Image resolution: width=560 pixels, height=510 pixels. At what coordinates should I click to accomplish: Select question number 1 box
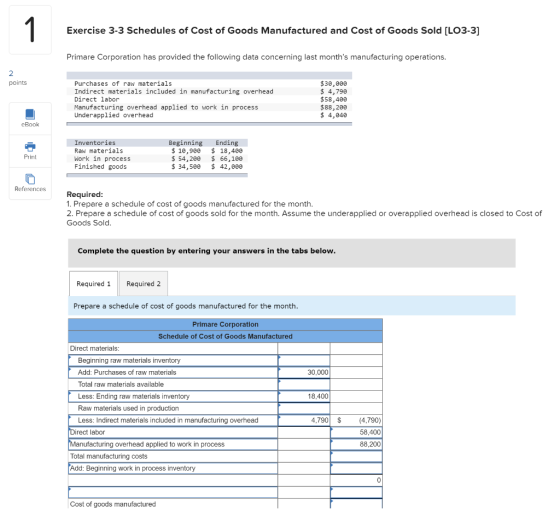click(30, 30)
